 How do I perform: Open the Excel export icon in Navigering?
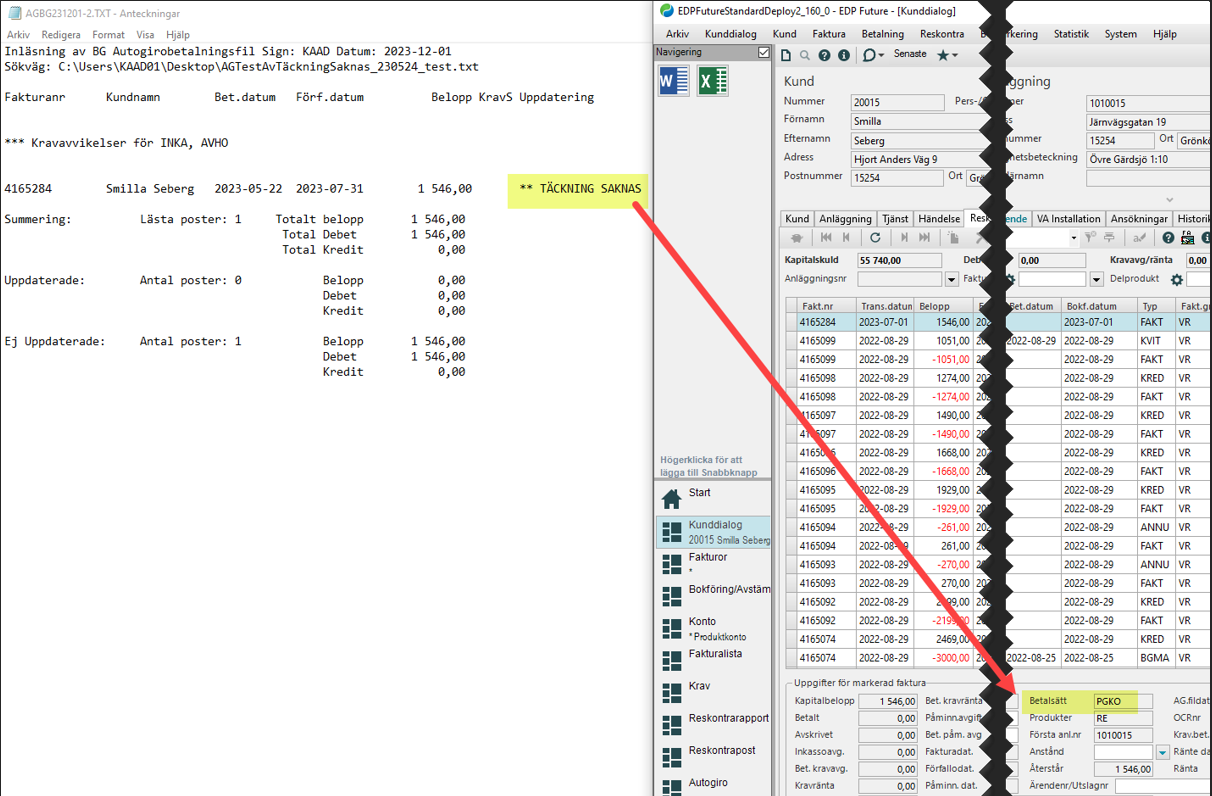[712, 81]
